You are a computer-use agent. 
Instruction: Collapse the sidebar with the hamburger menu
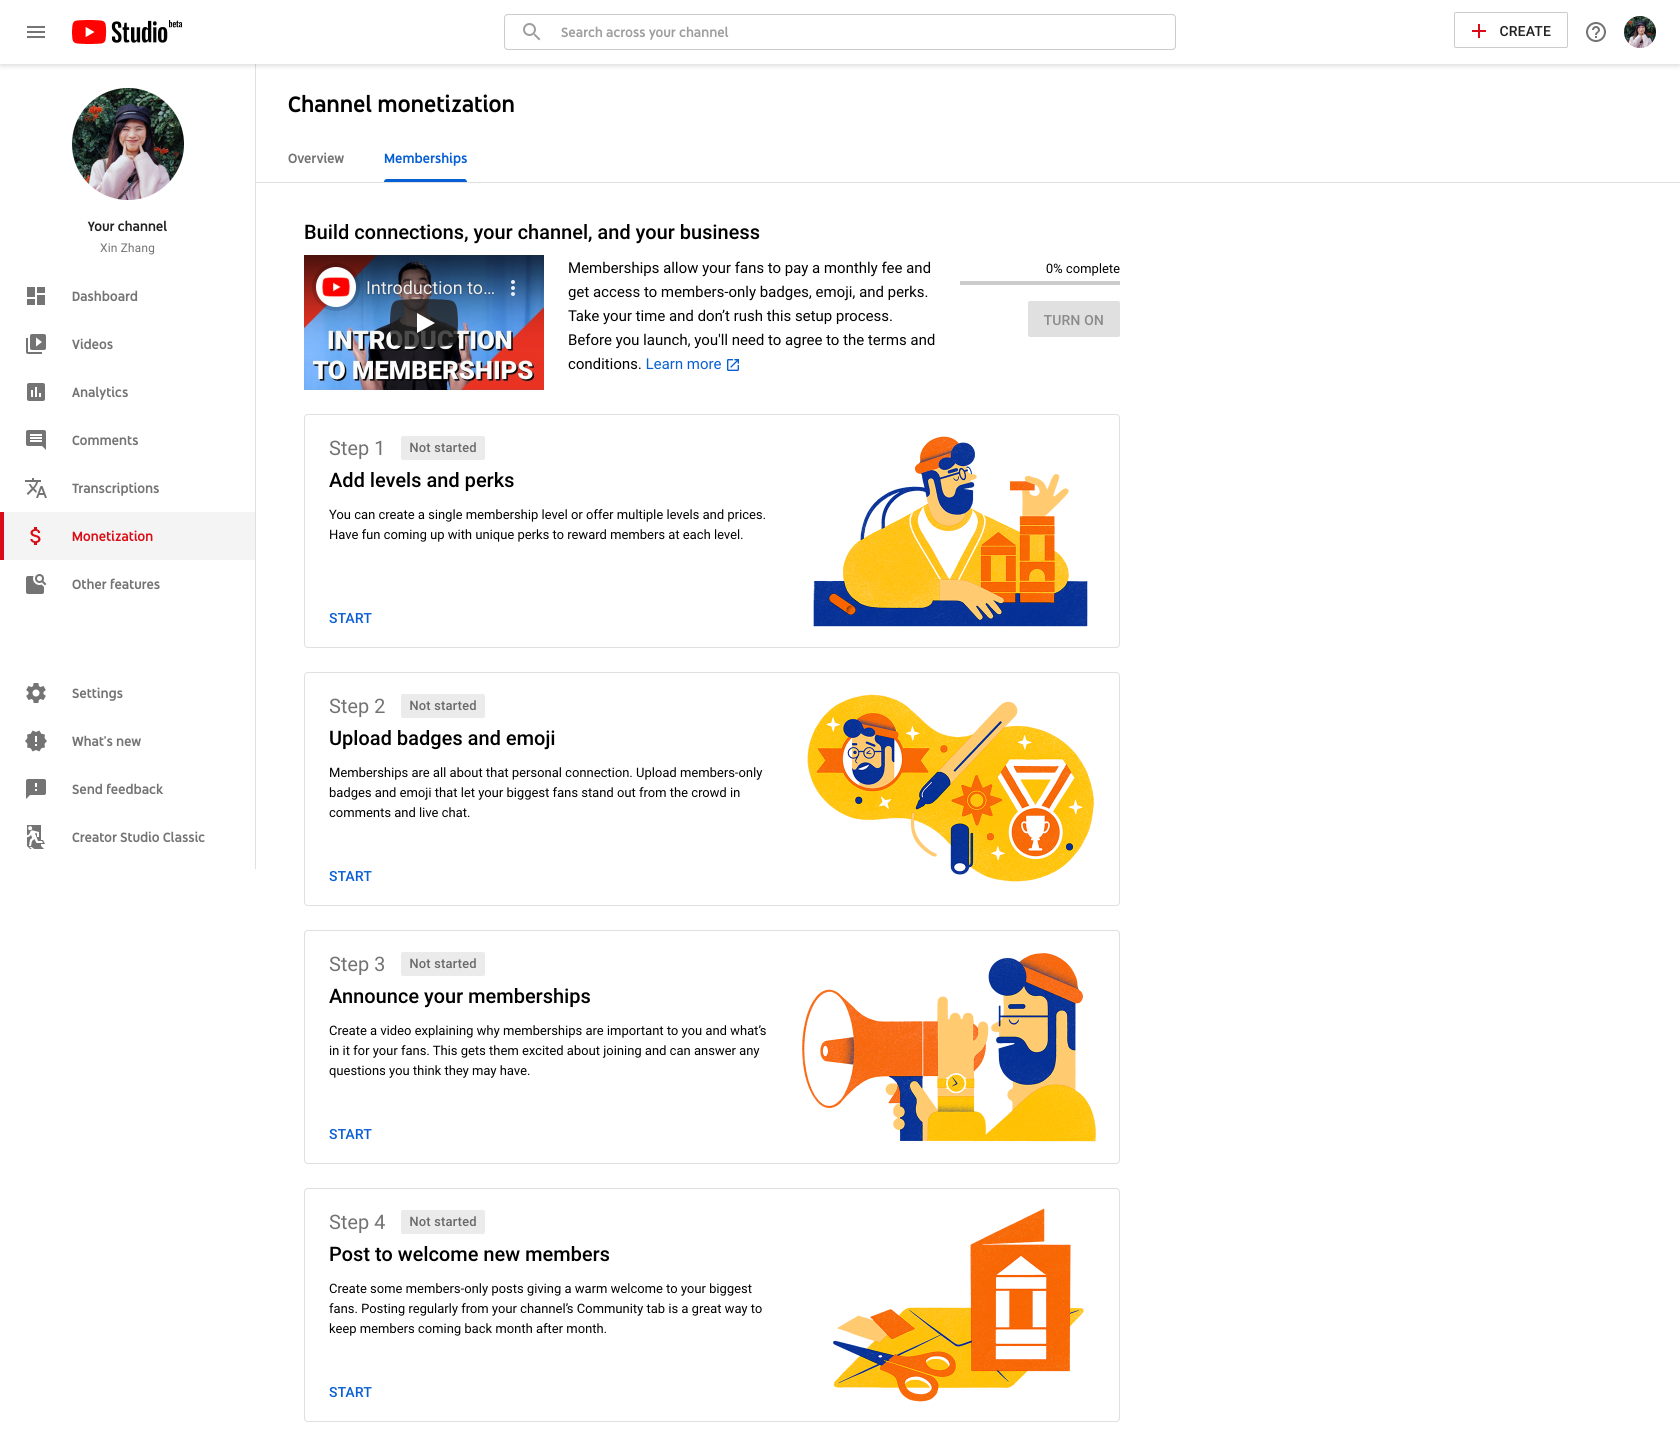36,32
